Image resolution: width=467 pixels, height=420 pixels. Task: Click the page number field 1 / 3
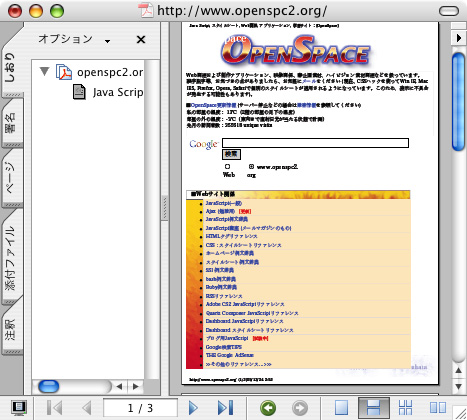(x=140, y=408)
